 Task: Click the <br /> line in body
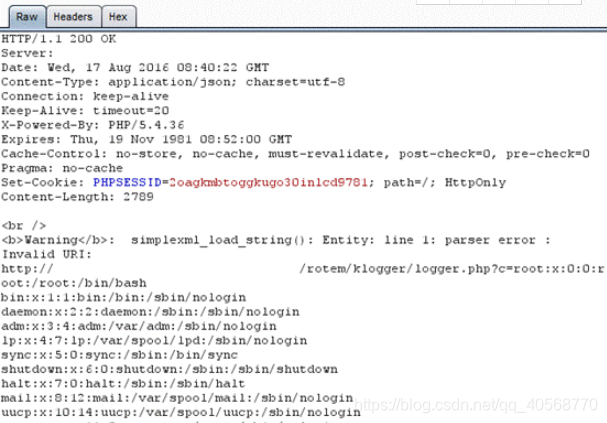[24, 225]
